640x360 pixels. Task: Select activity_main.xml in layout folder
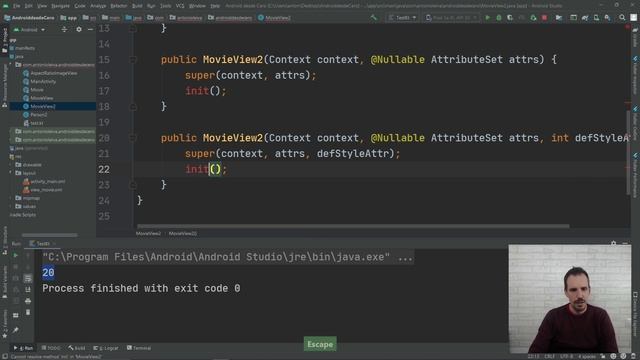(47, 181)
